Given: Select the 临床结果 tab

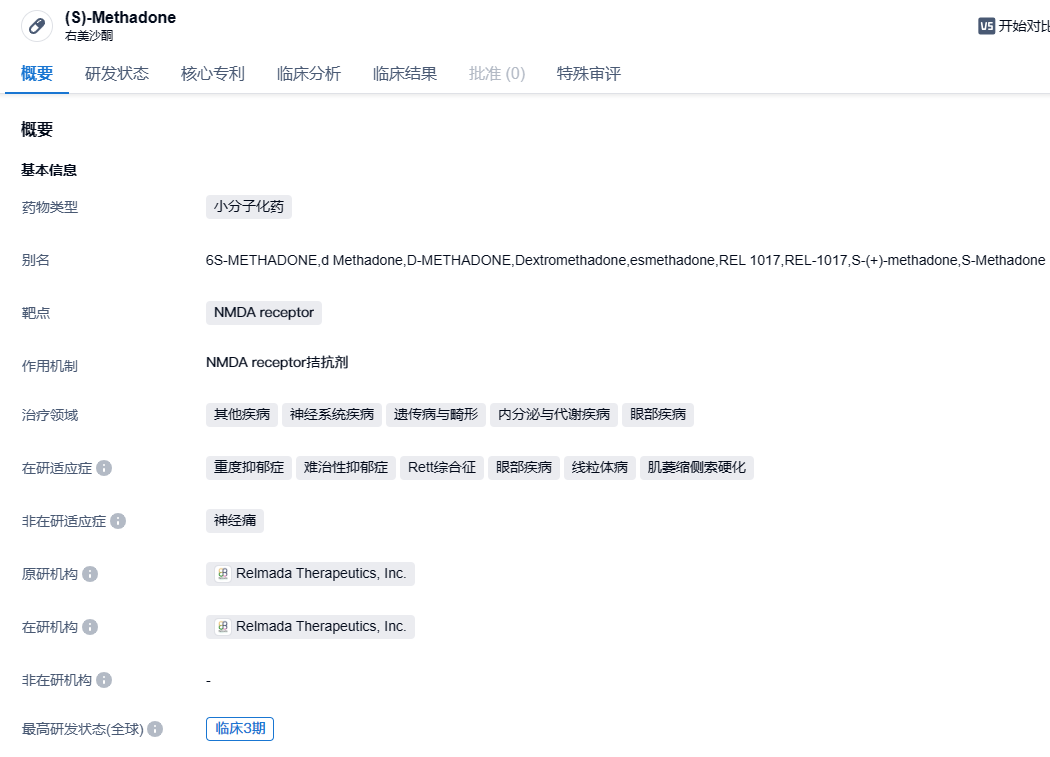Looking at the screenshot, I should [x=405, y=74].
